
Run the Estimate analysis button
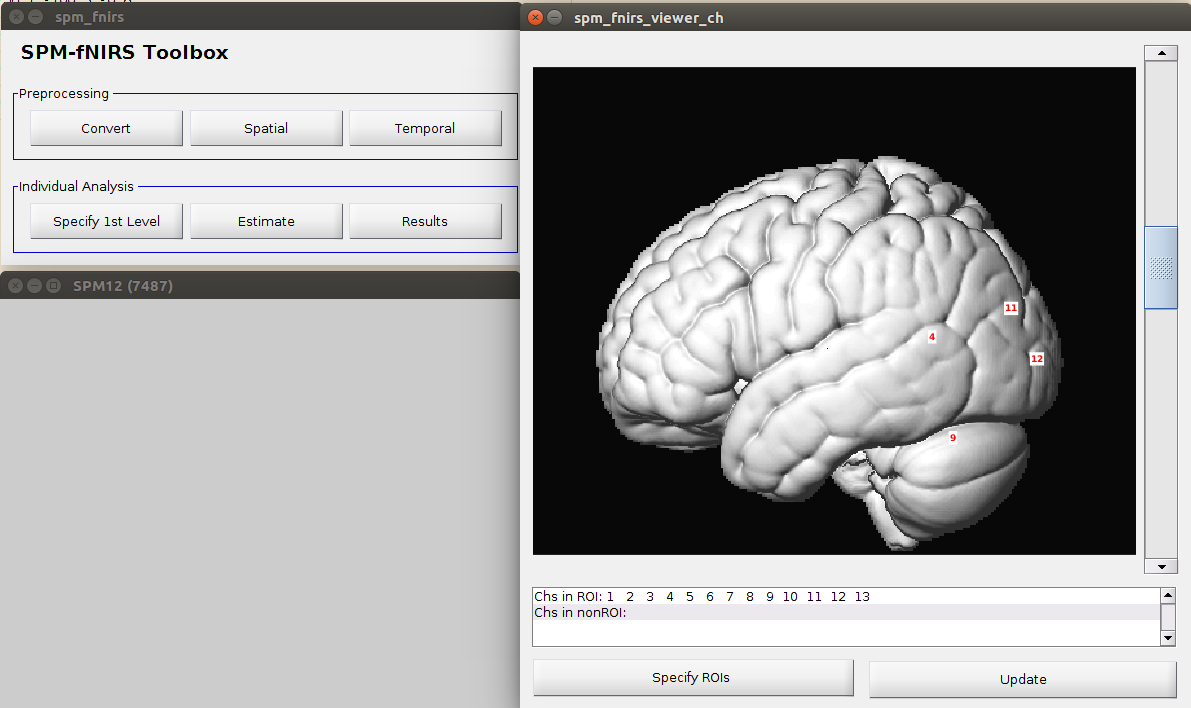click(266, 221)
